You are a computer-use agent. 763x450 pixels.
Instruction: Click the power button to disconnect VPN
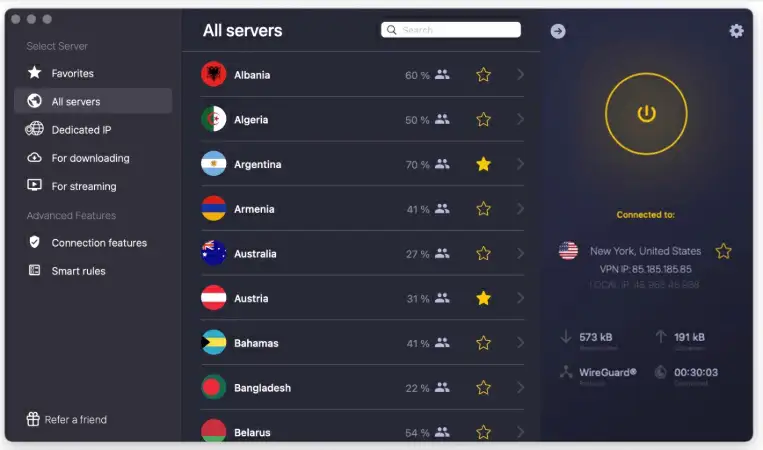646,114
